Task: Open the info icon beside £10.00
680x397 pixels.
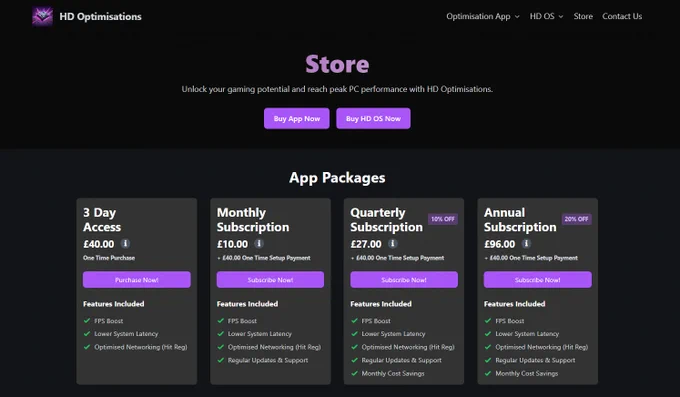Action: tap(259, 243)
